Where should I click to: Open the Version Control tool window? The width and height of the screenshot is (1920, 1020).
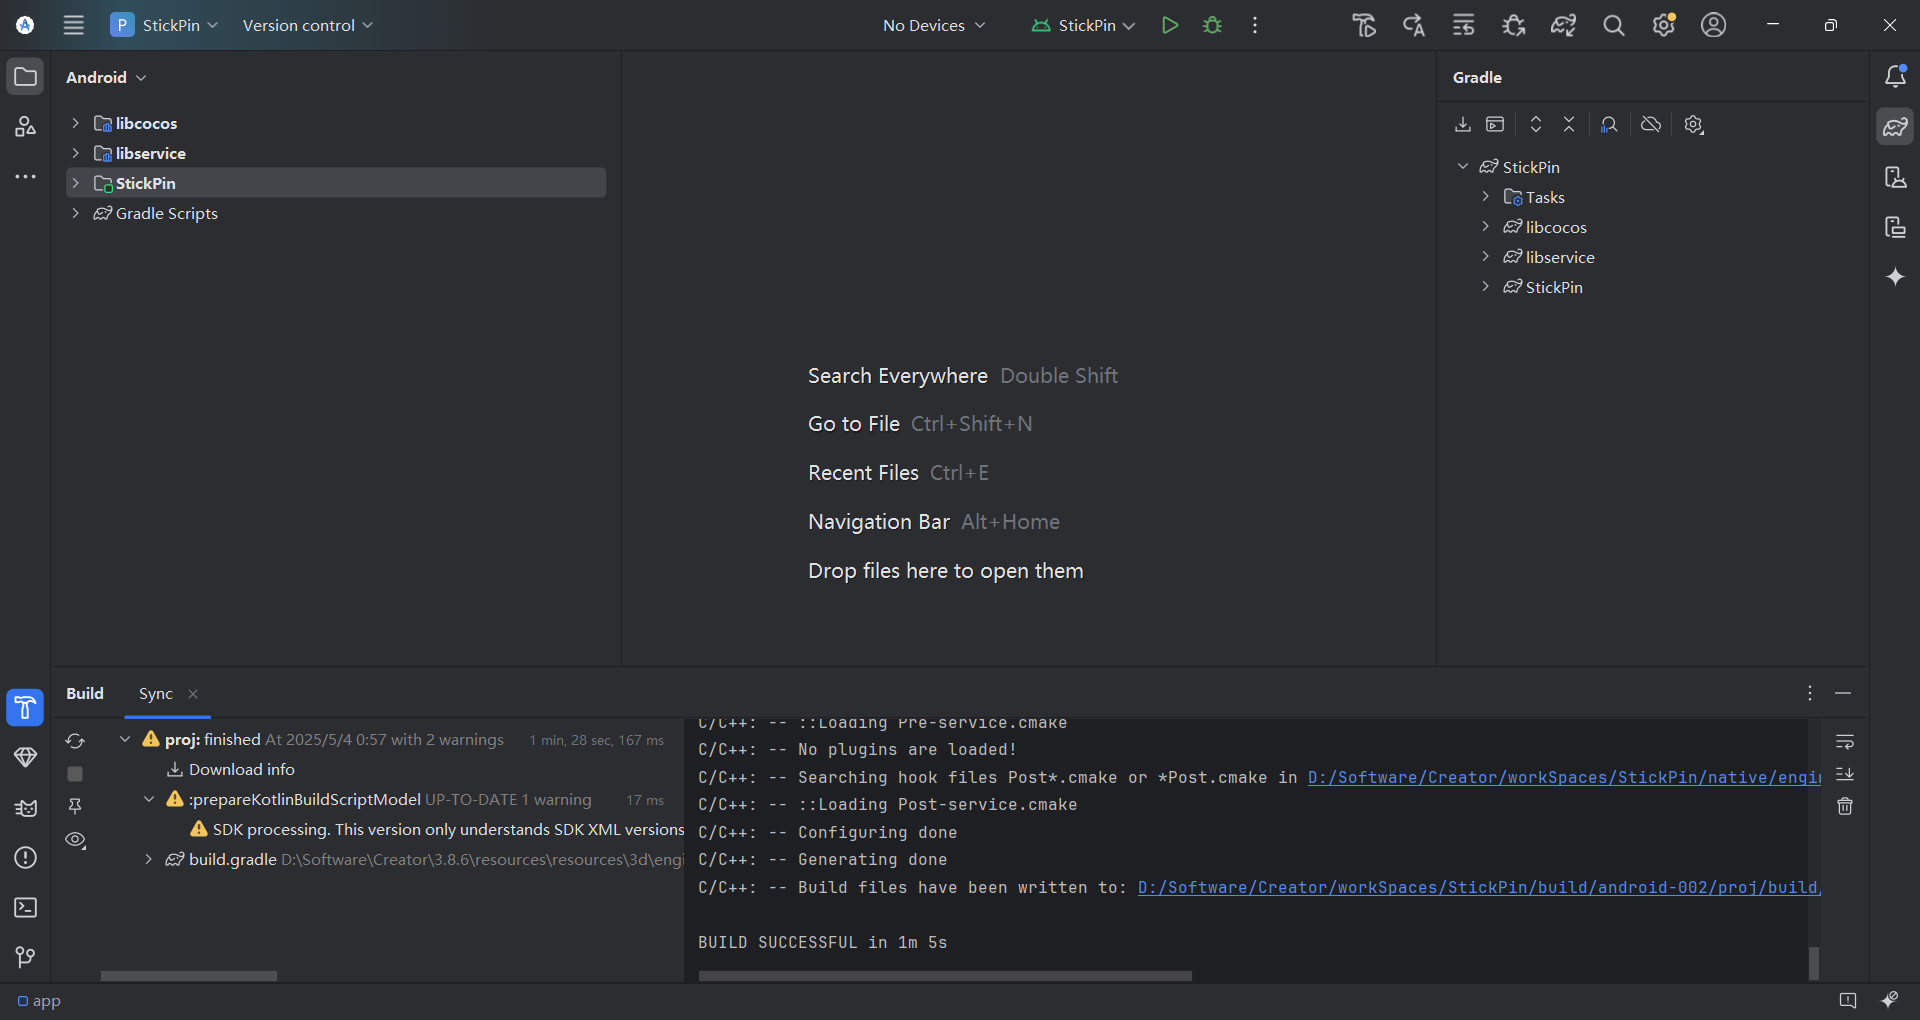point(25,957)
